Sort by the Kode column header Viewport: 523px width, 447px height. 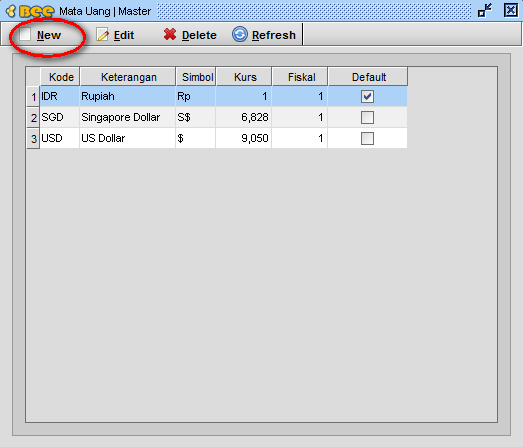click(x=60, y=77)
